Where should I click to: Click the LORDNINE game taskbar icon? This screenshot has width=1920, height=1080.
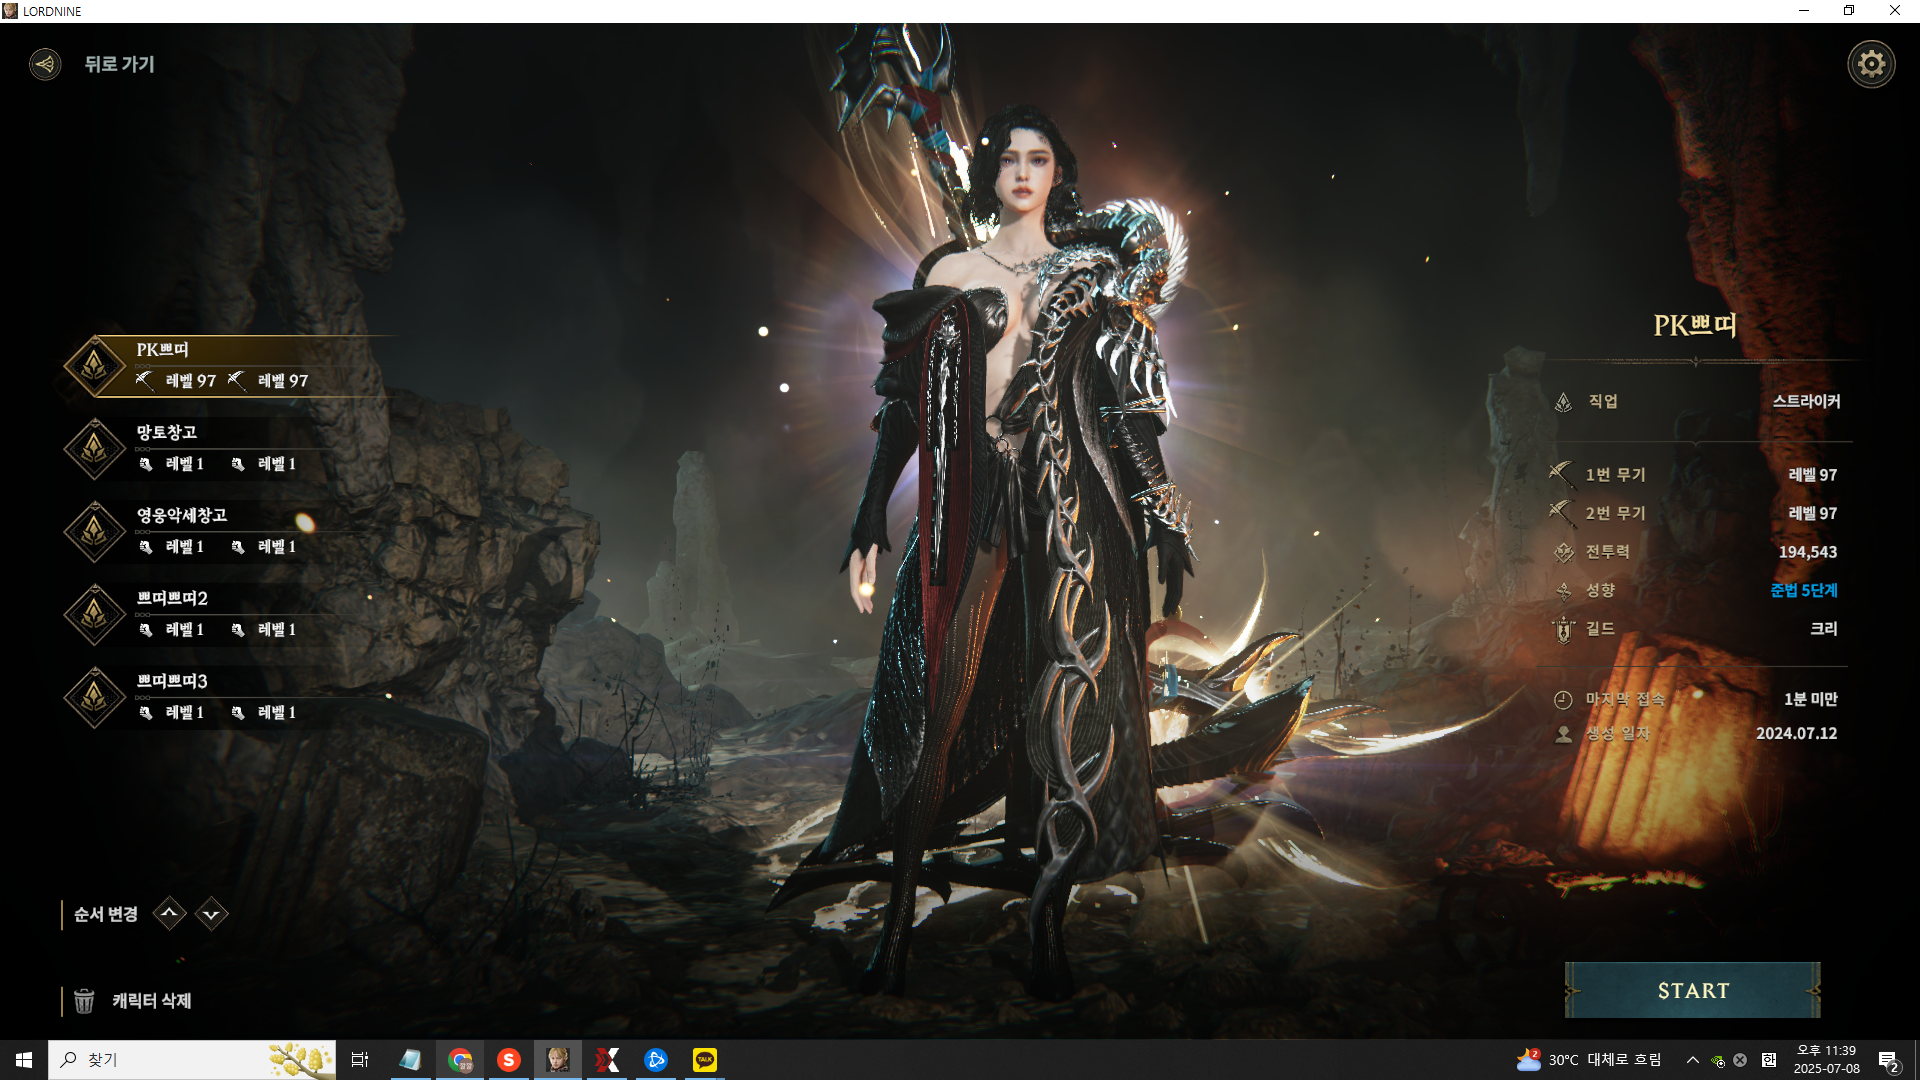558,1060
